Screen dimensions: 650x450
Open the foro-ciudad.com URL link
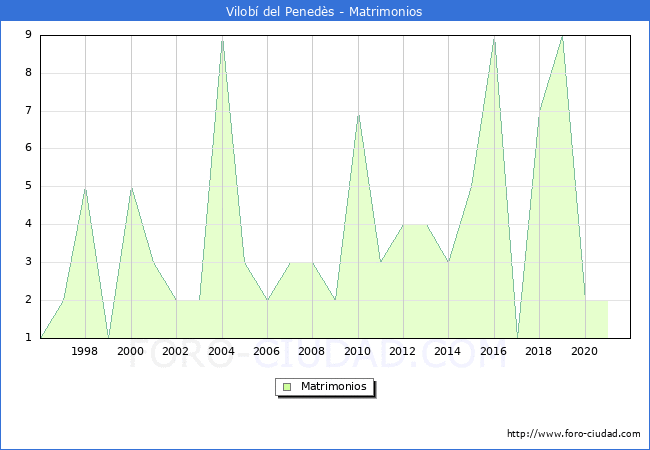[574, 433]
